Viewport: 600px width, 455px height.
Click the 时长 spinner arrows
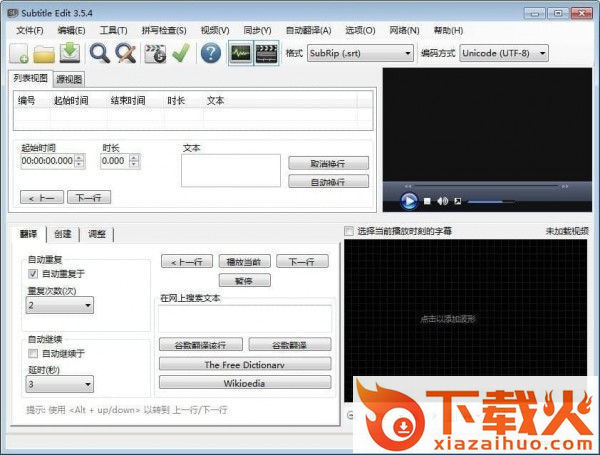coord(134,161)
